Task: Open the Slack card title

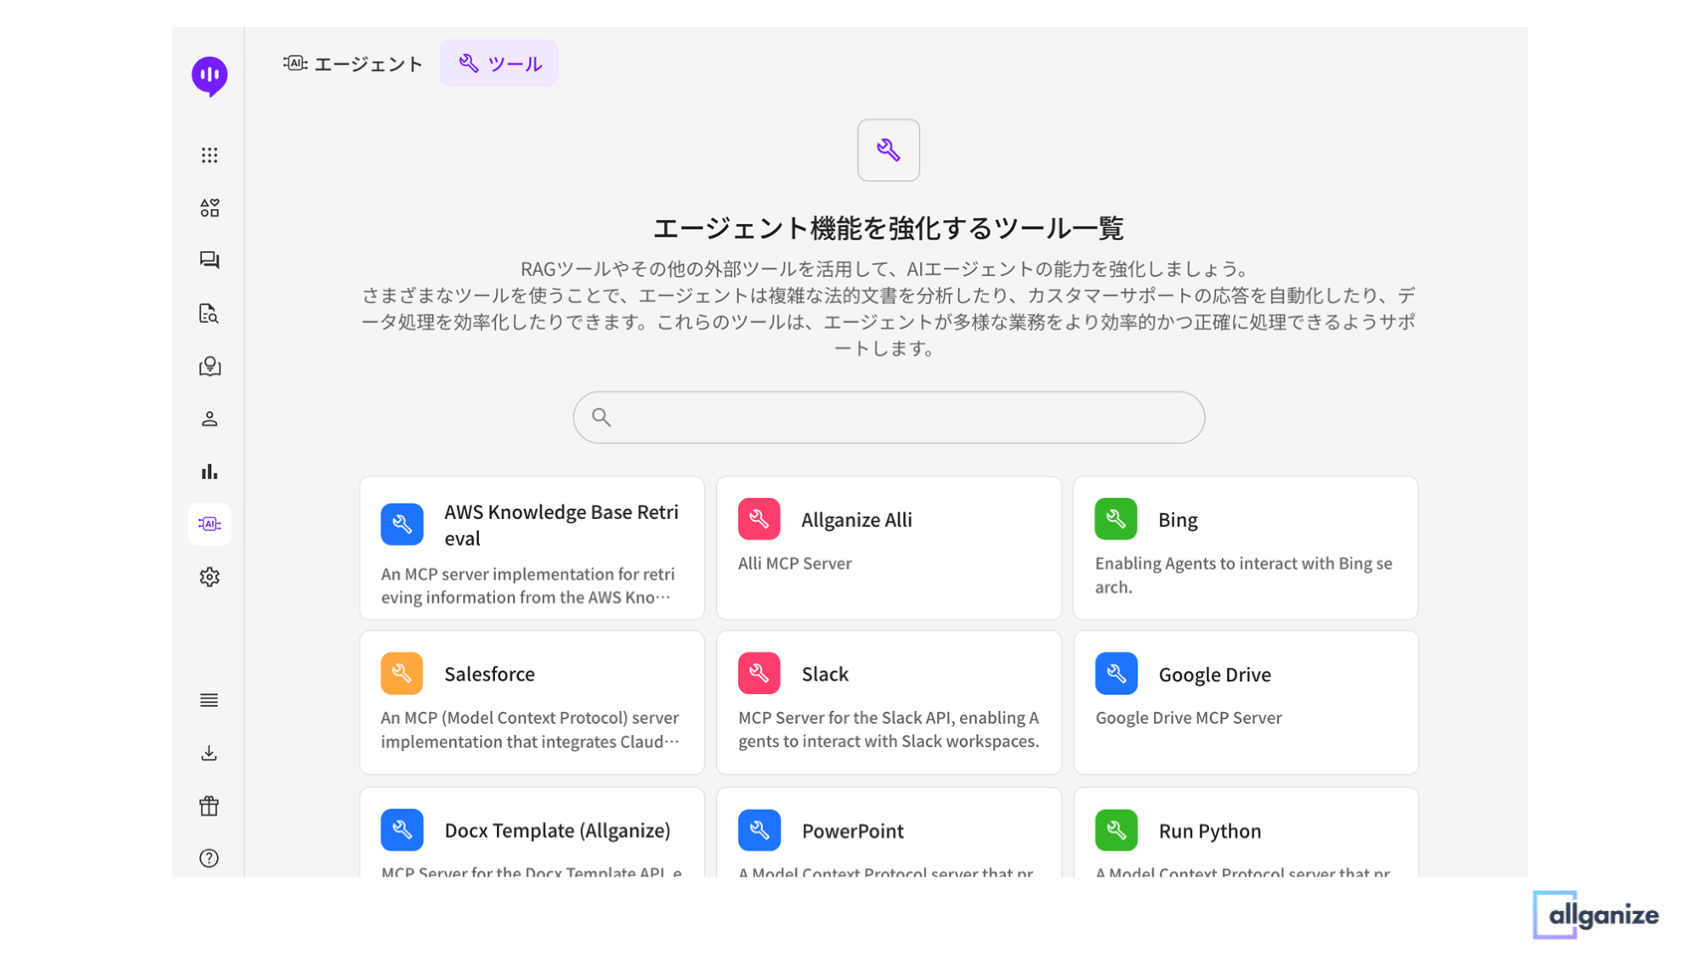Action: [825, 674]
